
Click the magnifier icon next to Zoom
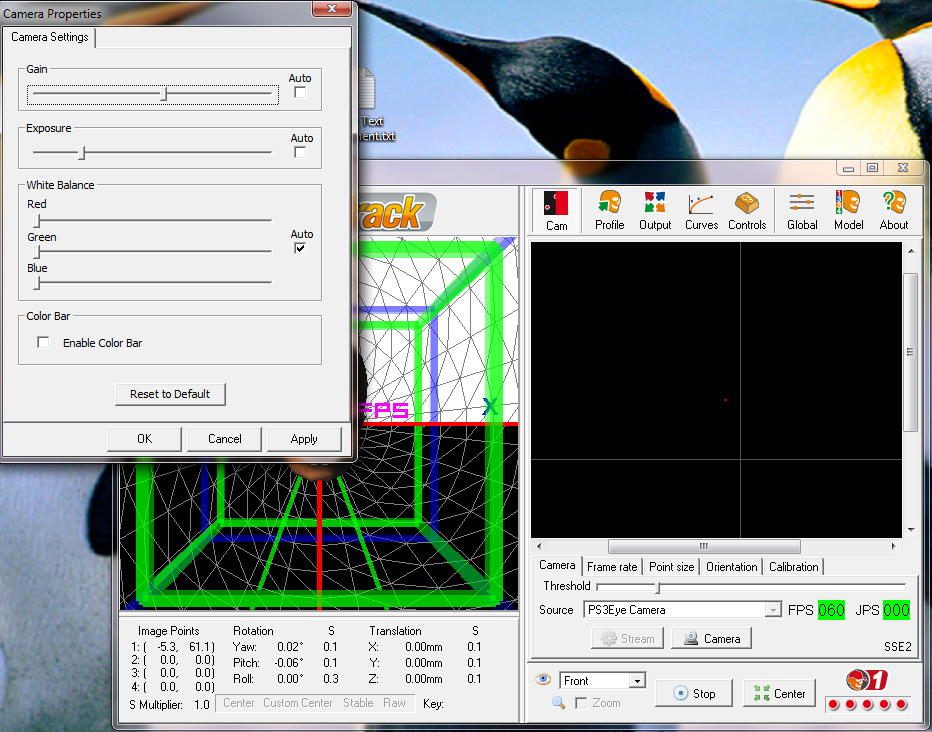click(558, 702)
